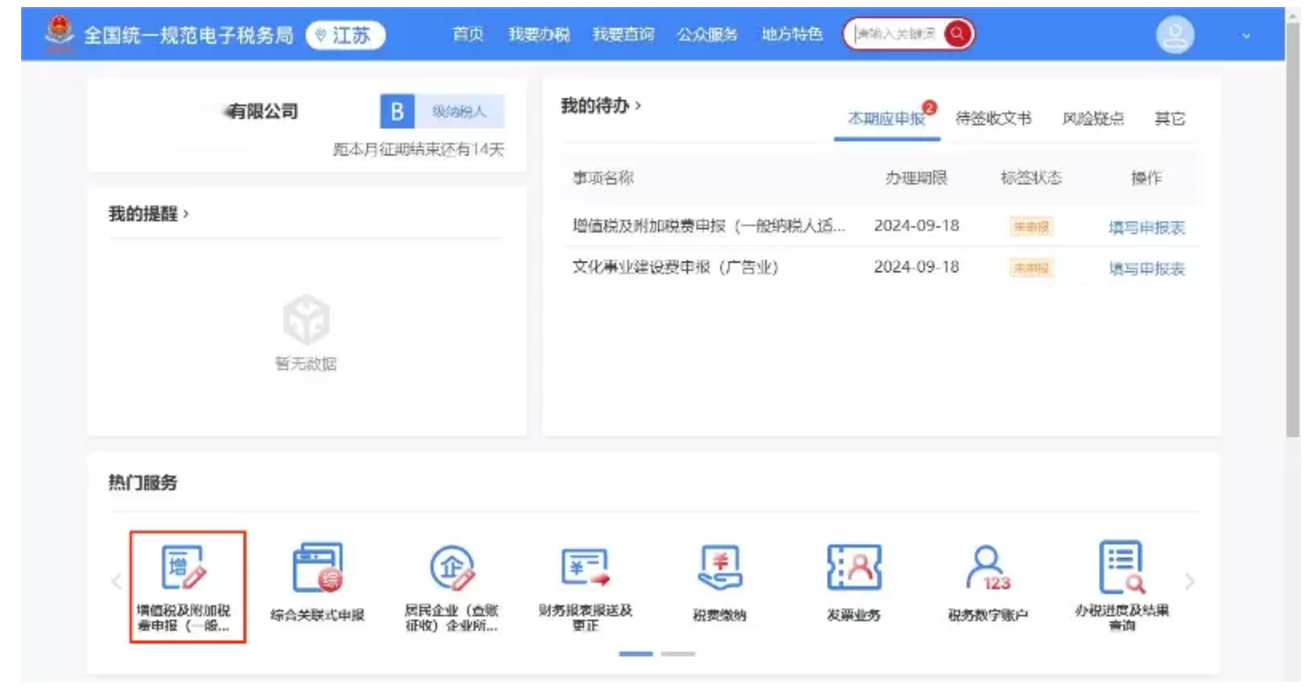Click the red search magnifier button
The width and height of the screenshot is (1313, 687).
pyautogui.click(x=957, y=34)
